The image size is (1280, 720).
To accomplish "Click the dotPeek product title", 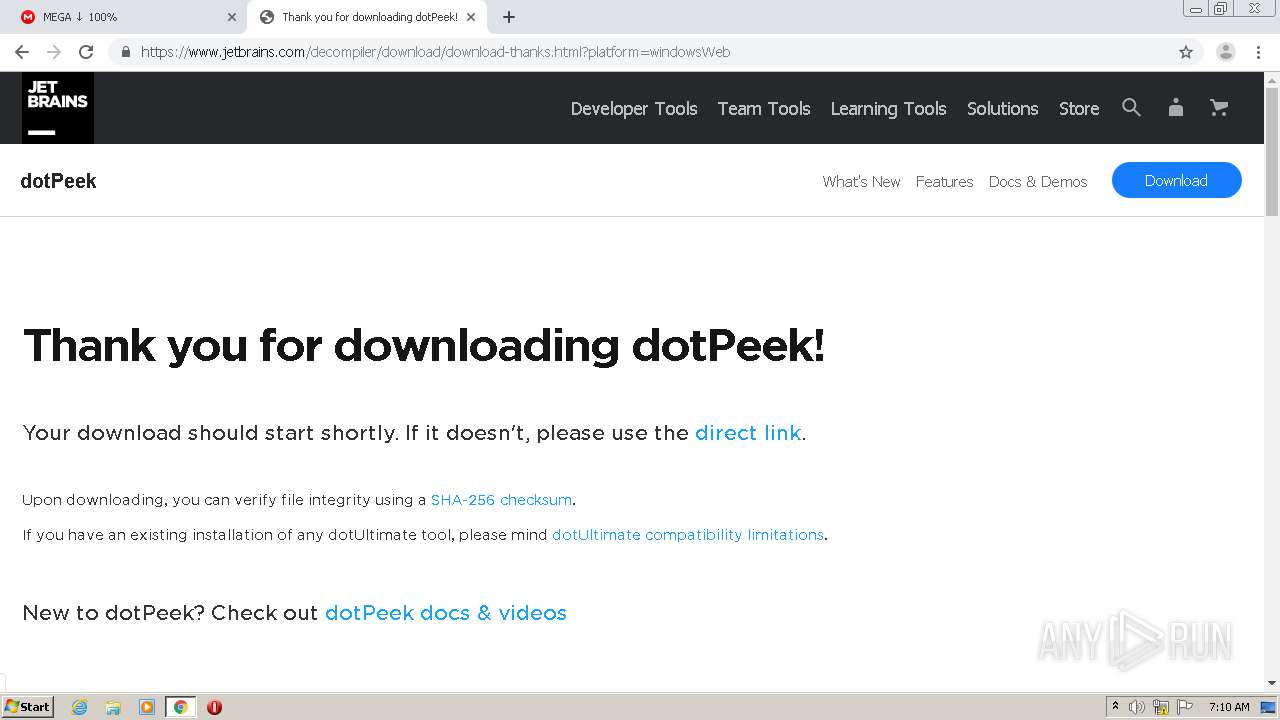I will (59, 181).
